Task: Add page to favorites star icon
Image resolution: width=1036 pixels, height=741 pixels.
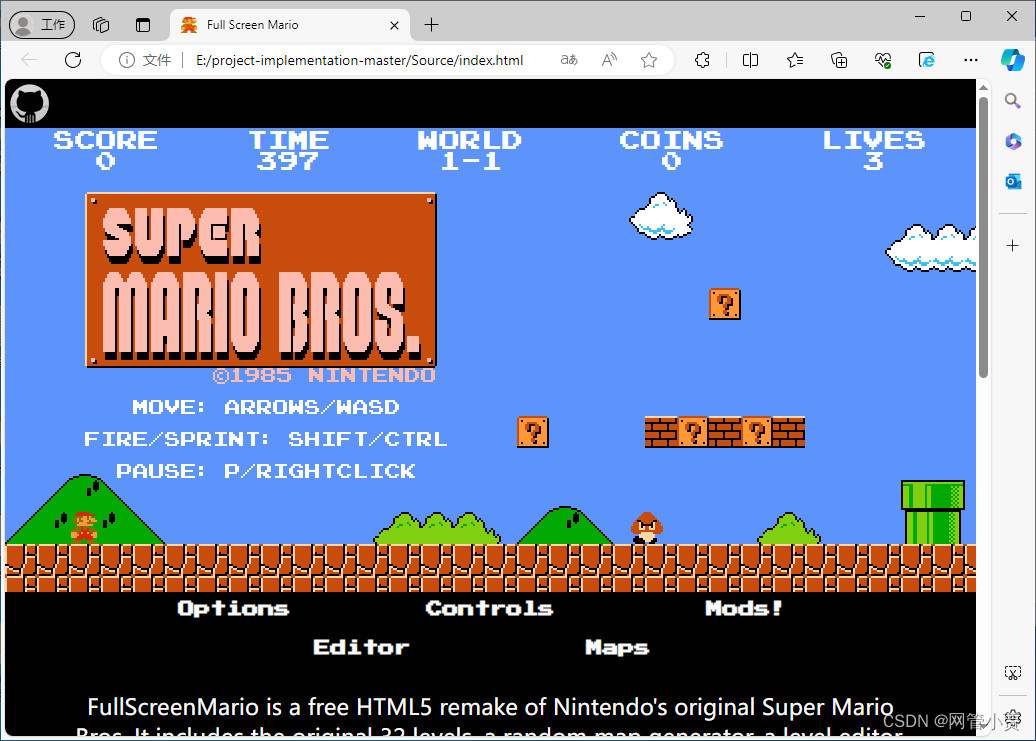Action: point(649,60)
